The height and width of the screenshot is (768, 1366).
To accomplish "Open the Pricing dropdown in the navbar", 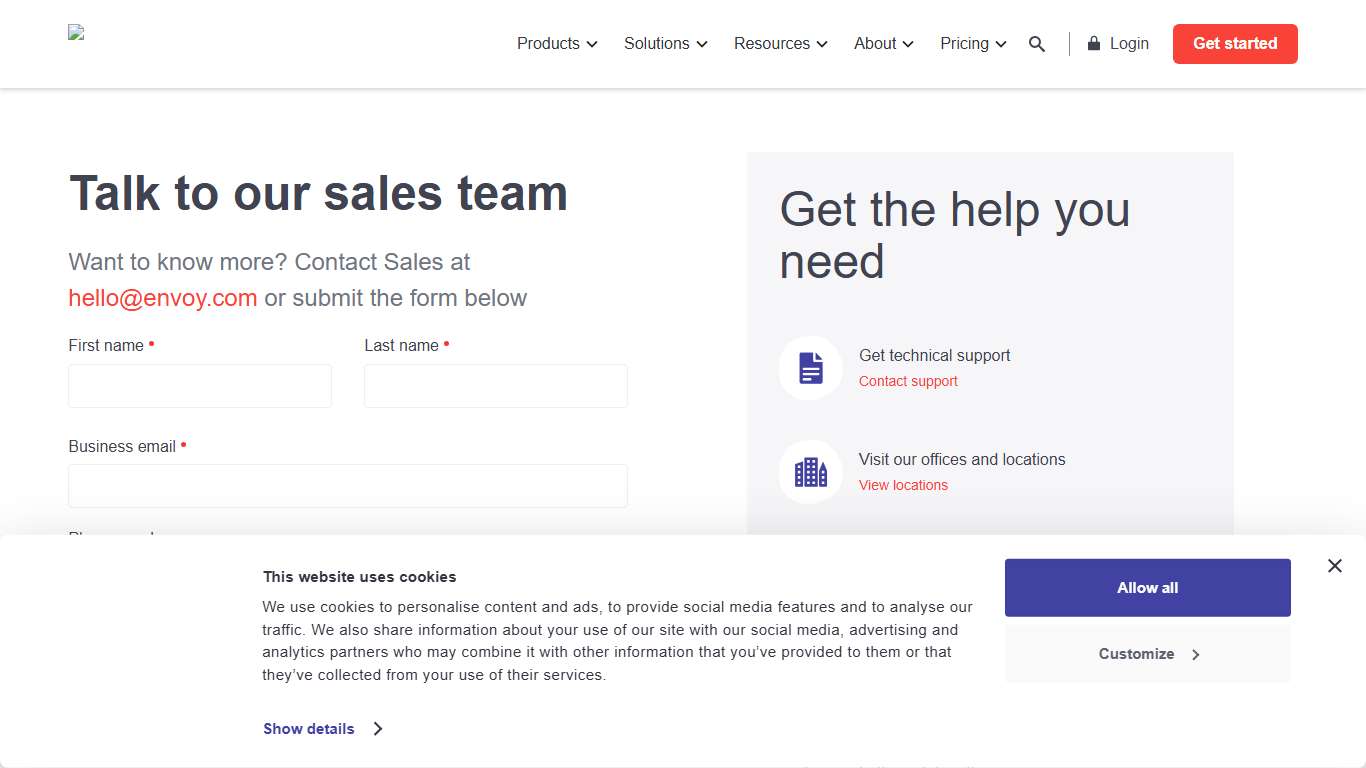I will (972, 43).
